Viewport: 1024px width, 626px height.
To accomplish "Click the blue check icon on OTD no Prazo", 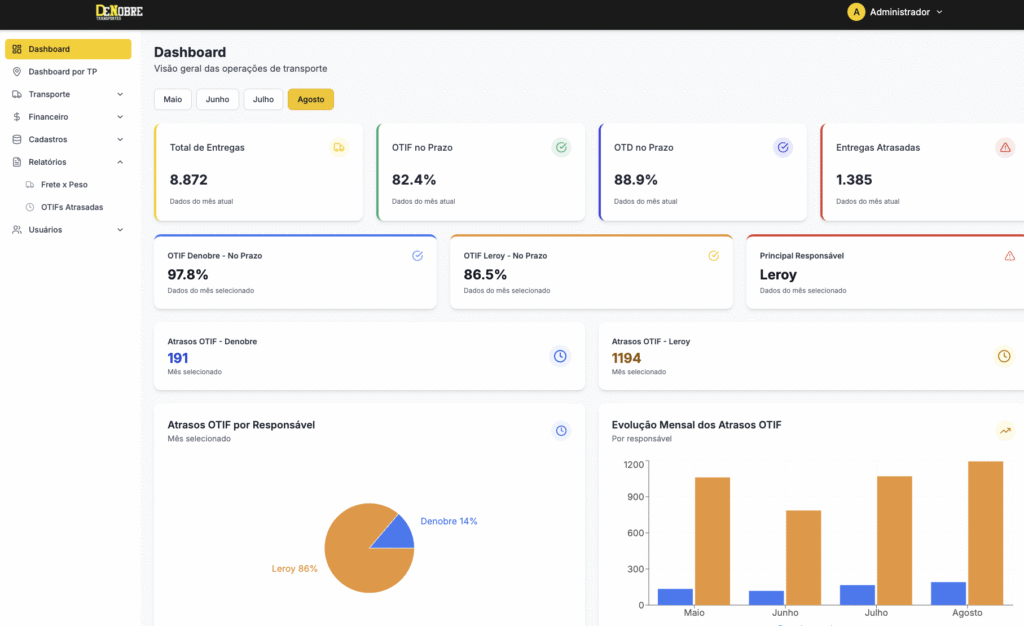I will [783, 148].
